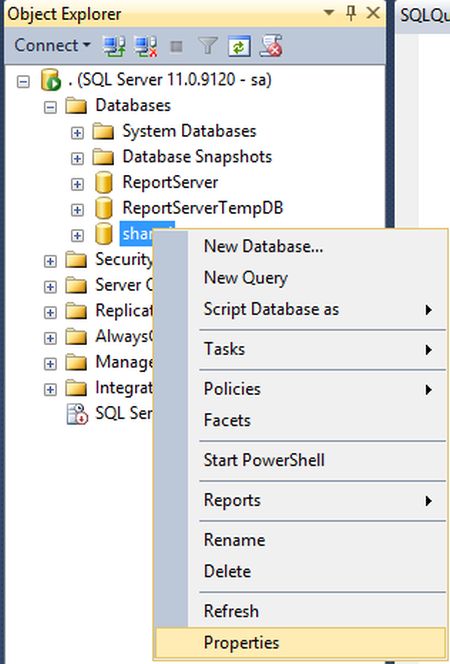Choose Delete from context menu
This screenshot has height=664, width=450.
(301, 571)
